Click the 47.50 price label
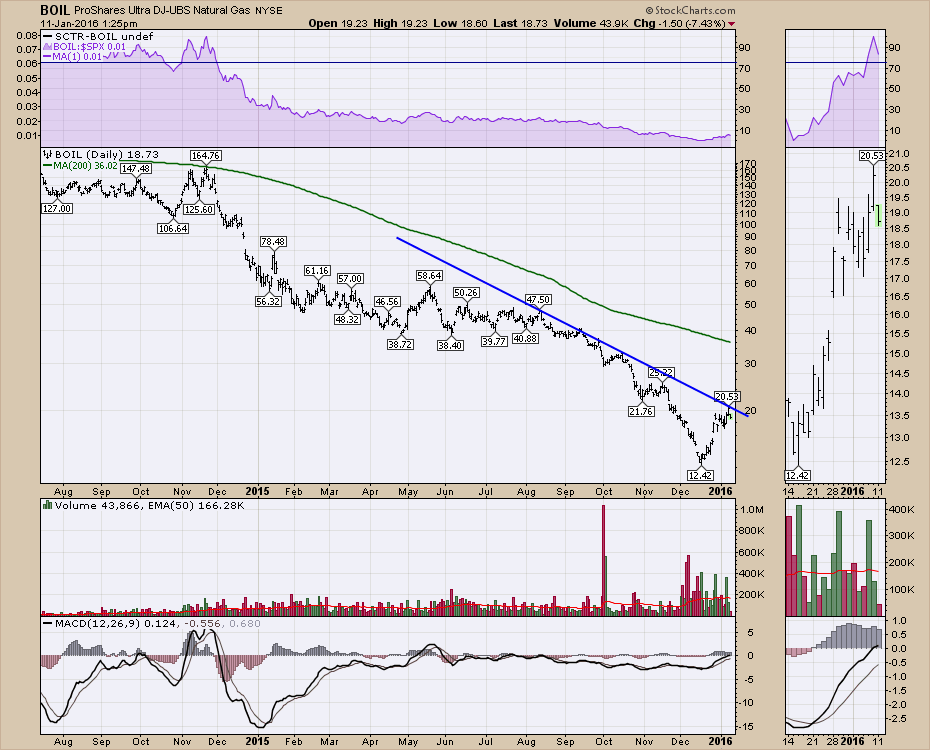 point(539,299)
